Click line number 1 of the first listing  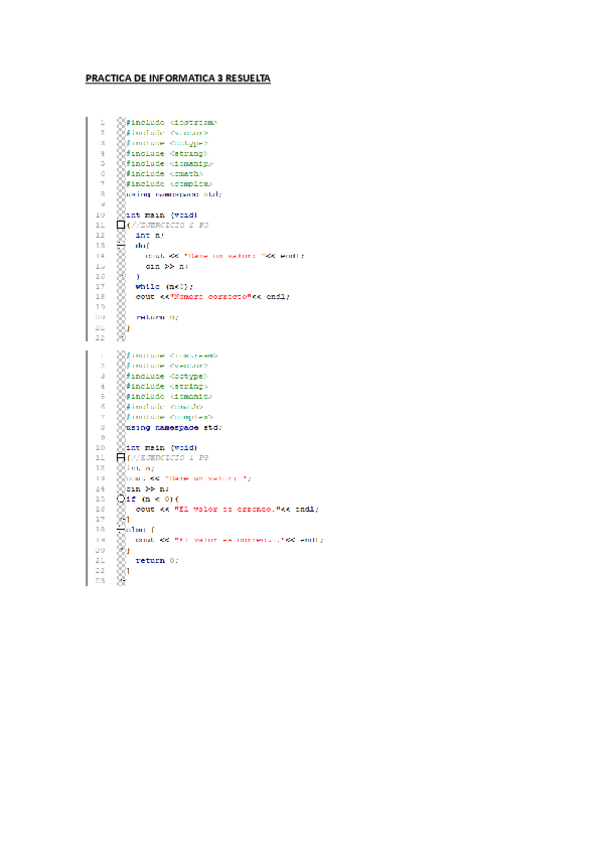102,122
